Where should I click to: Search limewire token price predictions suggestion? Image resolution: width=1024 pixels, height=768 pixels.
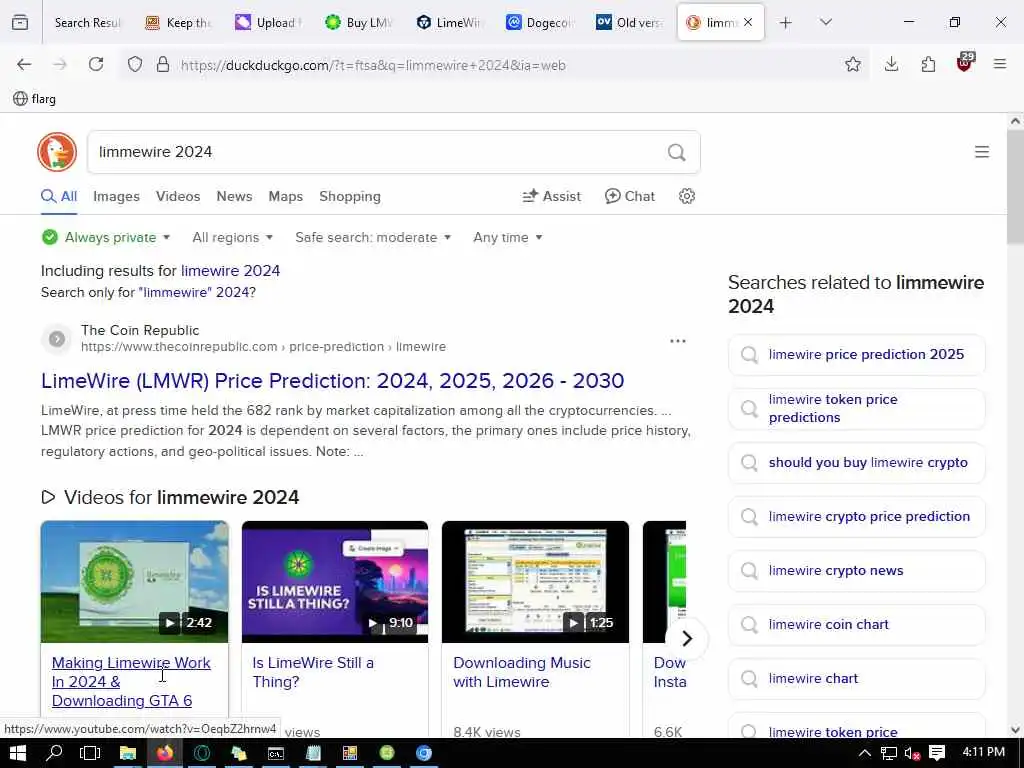pos(856,409)
